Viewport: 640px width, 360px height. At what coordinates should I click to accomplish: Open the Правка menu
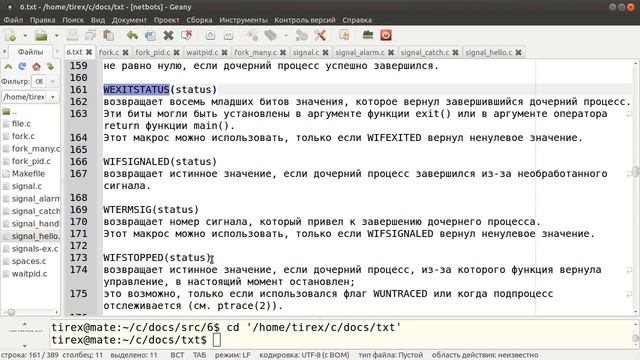[42, 20]
